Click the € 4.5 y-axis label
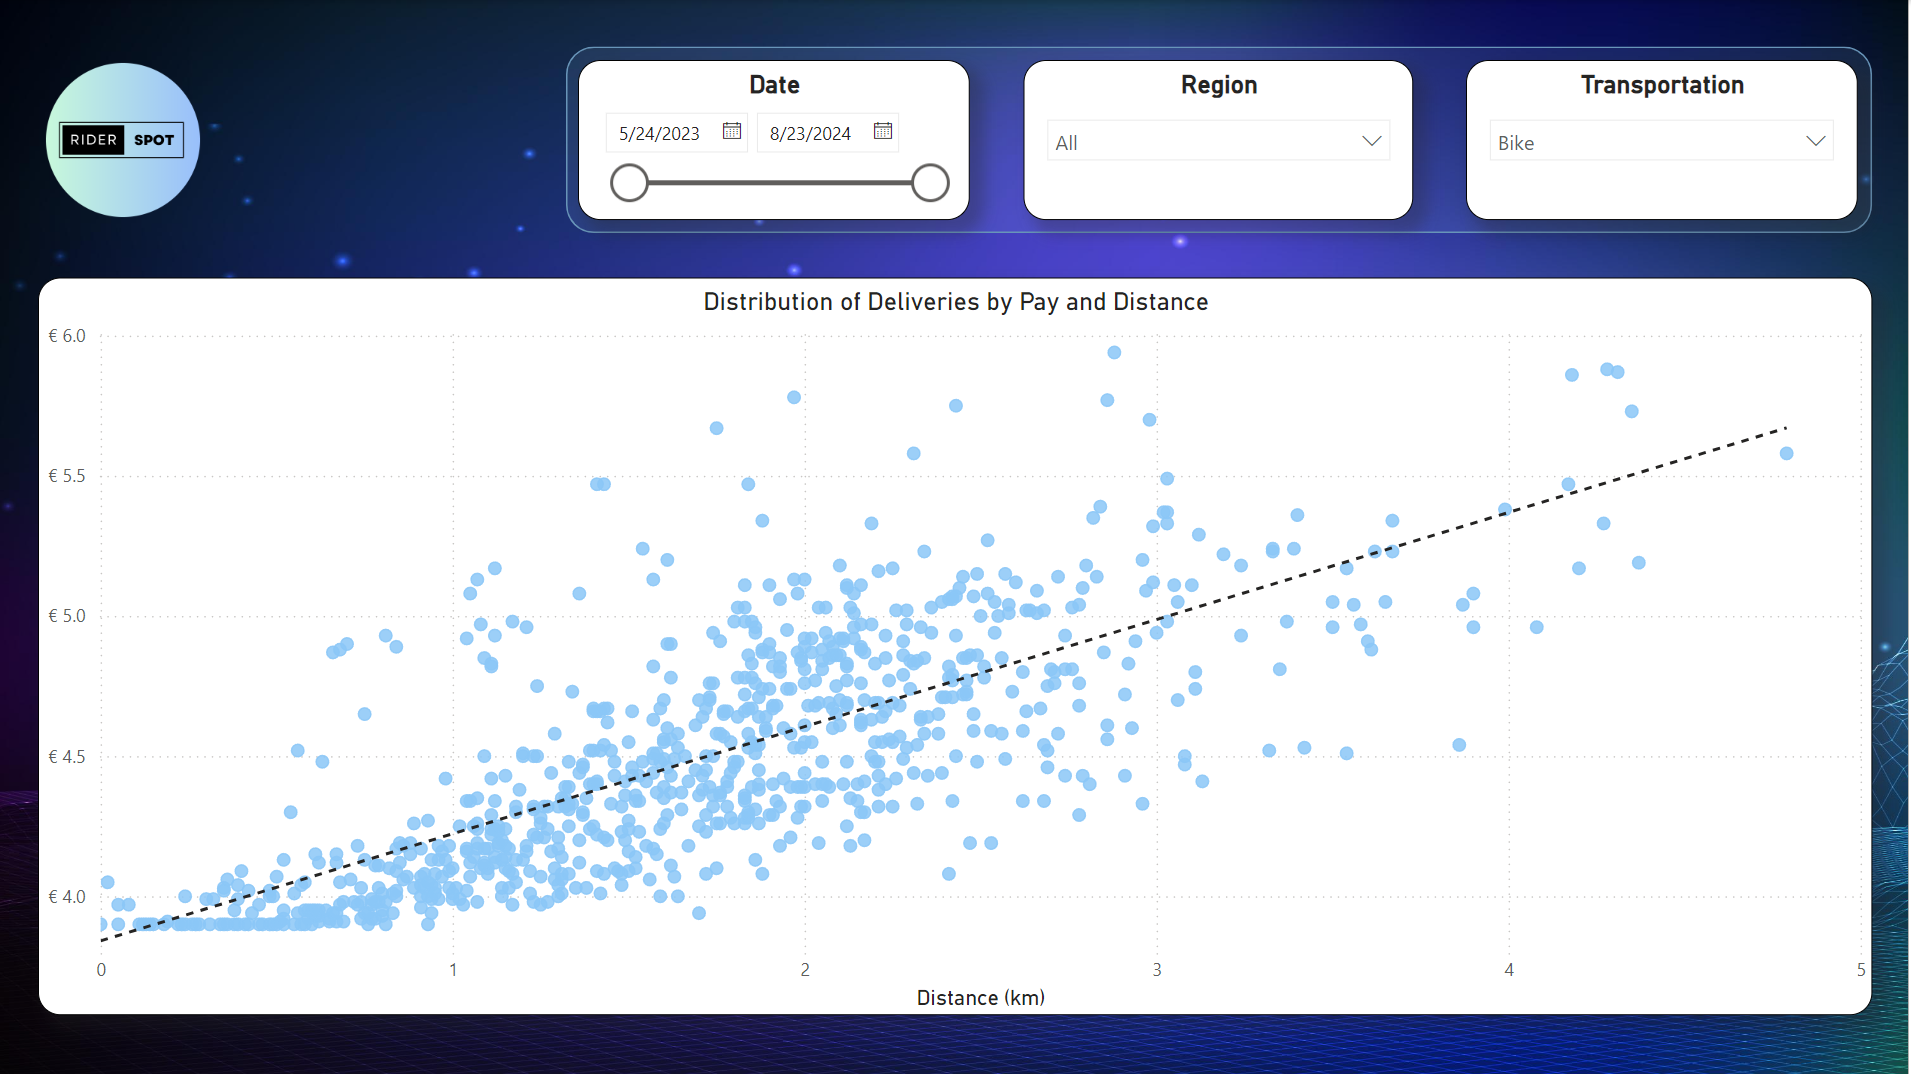Screen dimensions: 1911x1074 (67, 757)
